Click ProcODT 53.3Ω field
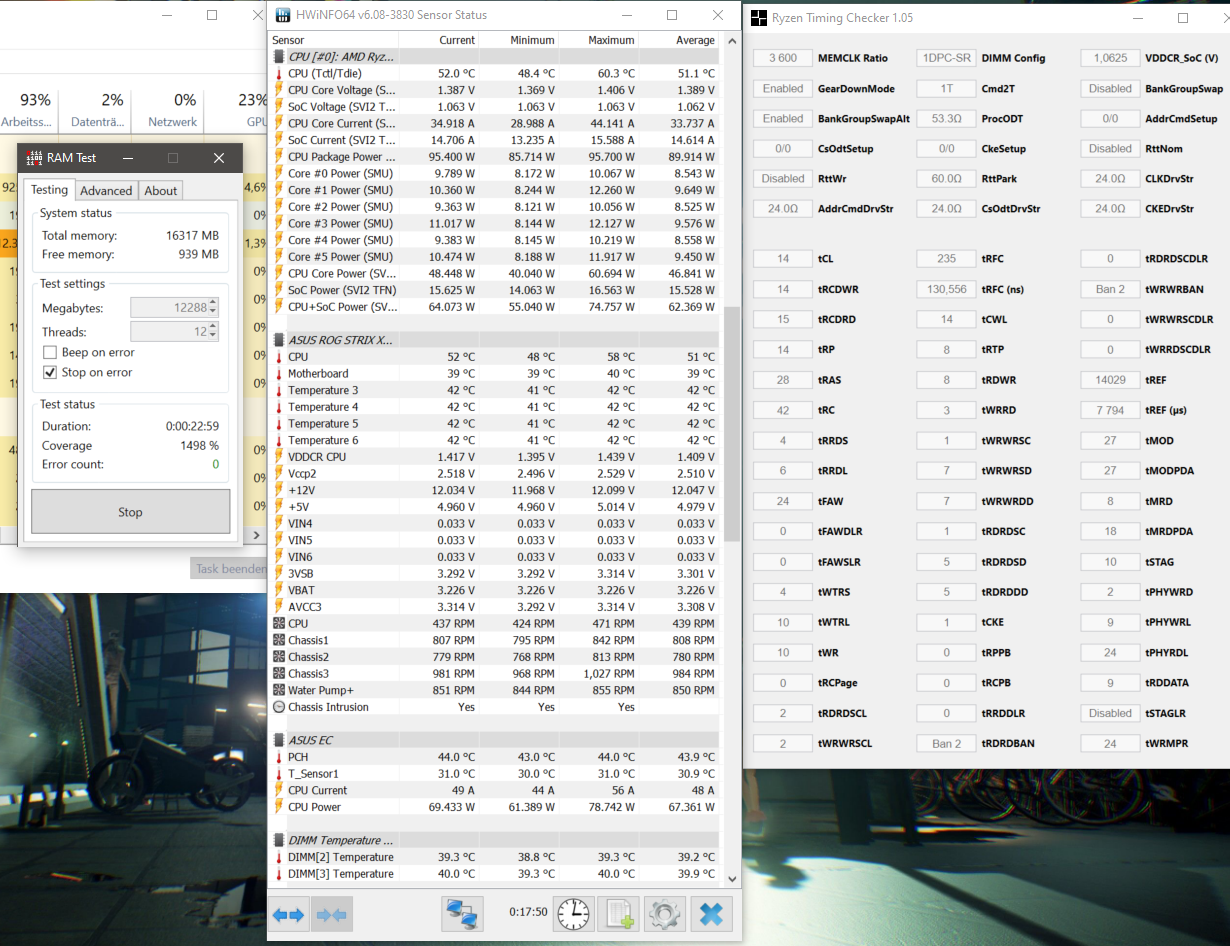 [x=947, y=118]
